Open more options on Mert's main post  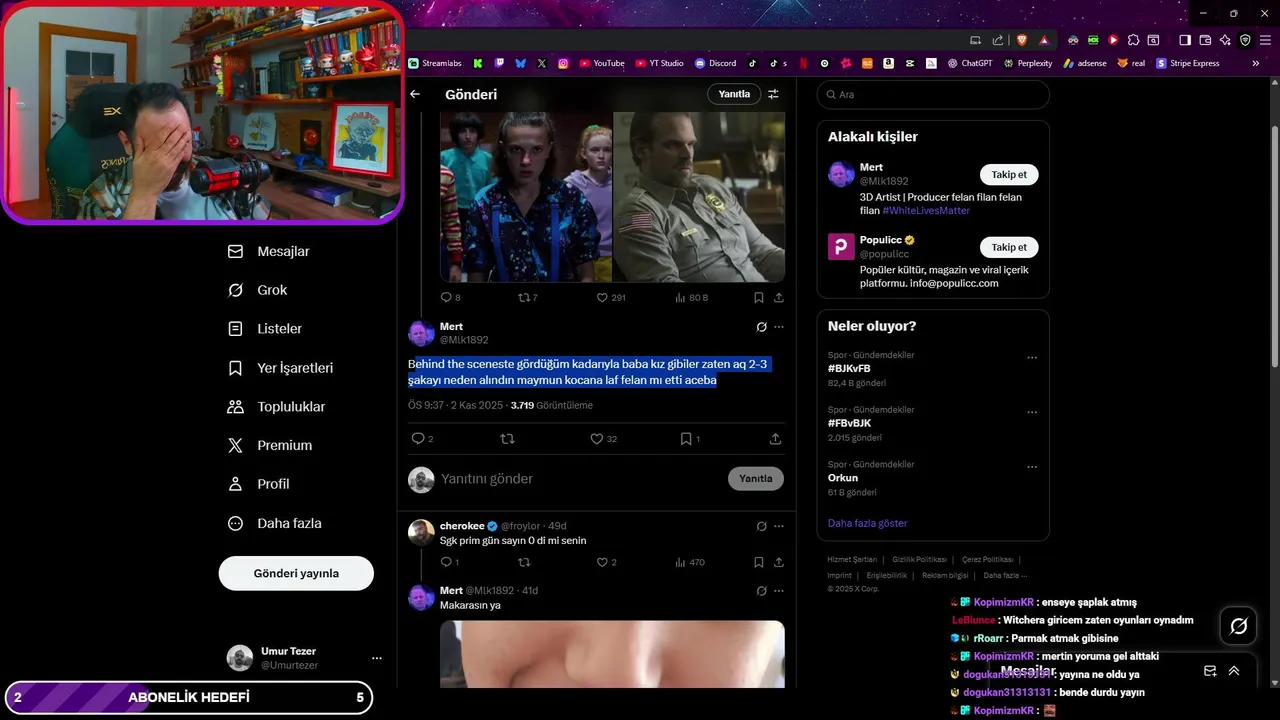click(779, 327)
